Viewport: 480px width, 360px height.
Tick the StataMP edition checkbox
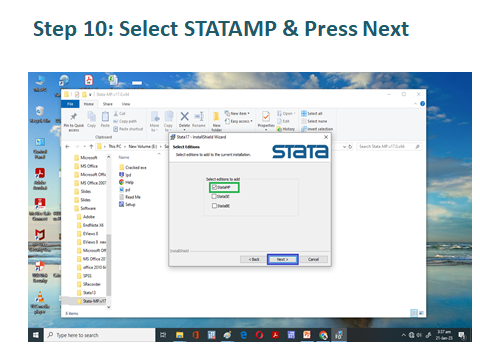coord(214,187)
